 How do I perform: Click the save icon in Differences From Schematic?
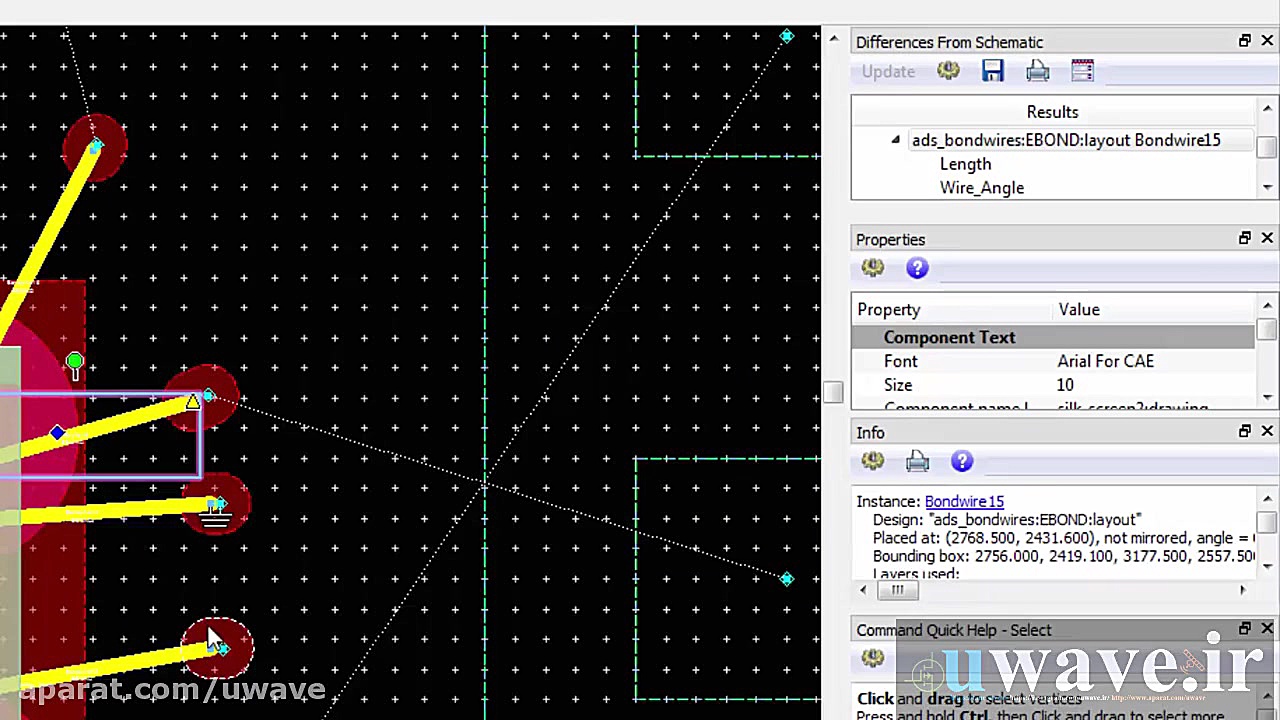pyautogui.click(x=992, y=71)
